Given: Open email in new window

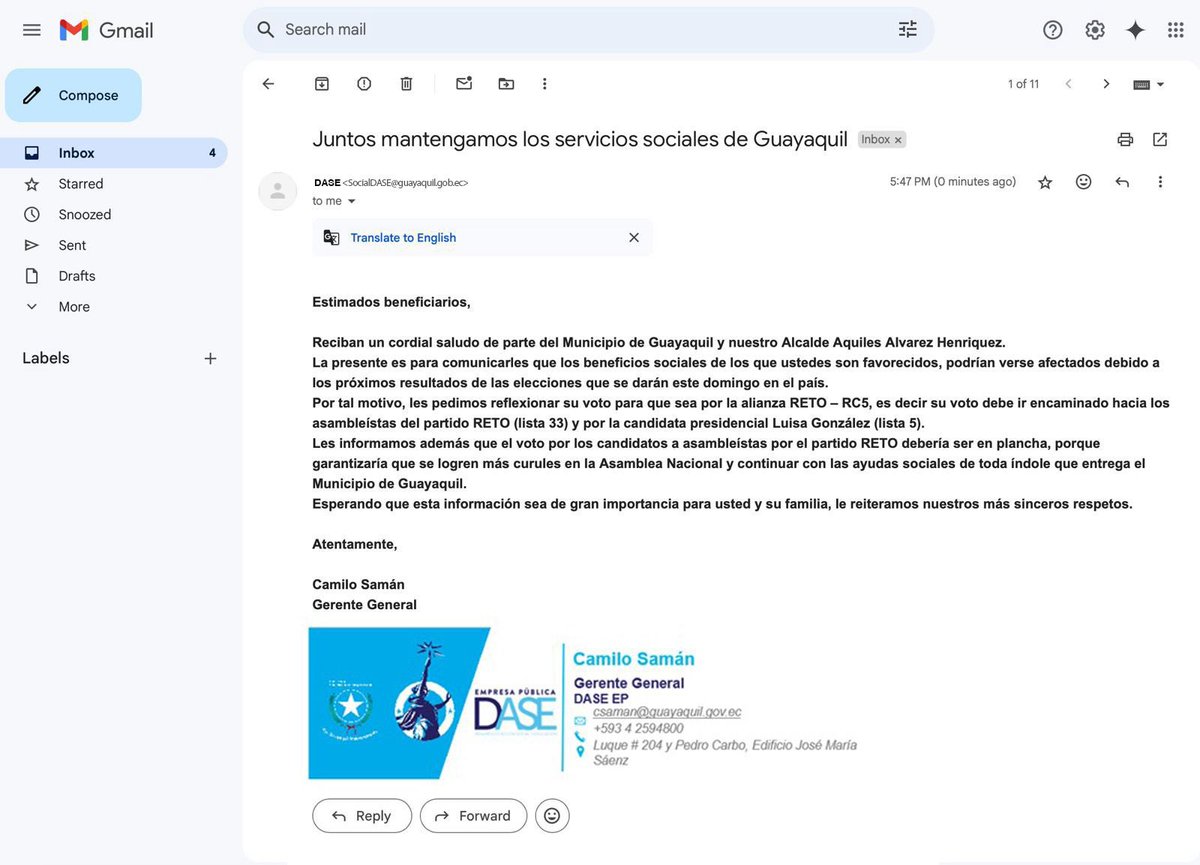Looking at the screenshot, I should 1160,140.
